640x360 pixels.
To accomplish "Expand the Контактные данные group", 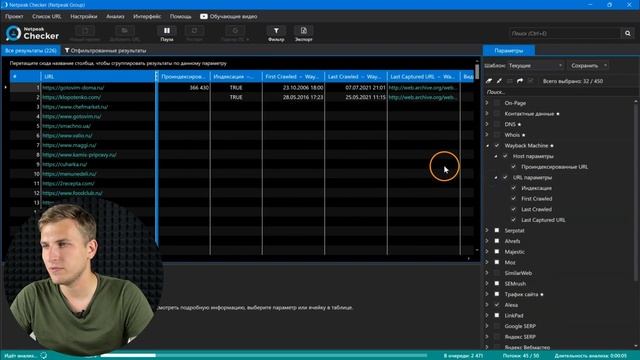I will click(x=487, y=113).
